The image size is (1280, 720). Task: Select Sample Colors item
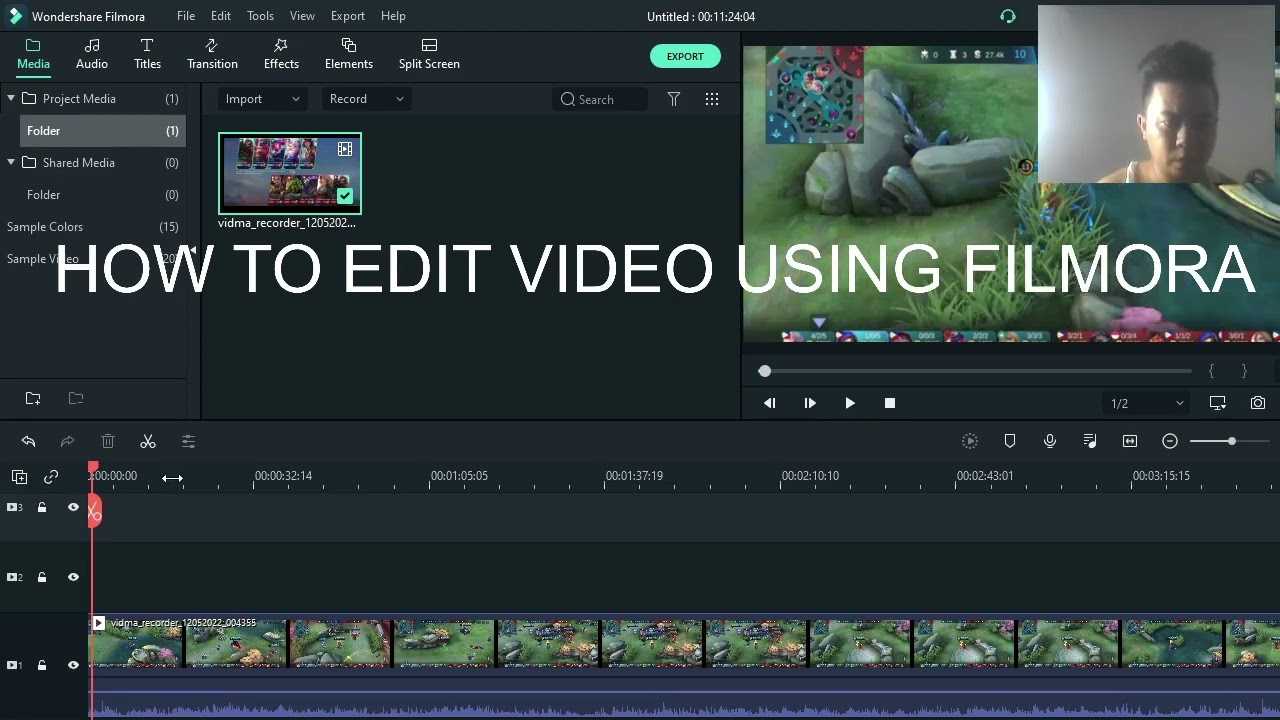pos(93,227)
